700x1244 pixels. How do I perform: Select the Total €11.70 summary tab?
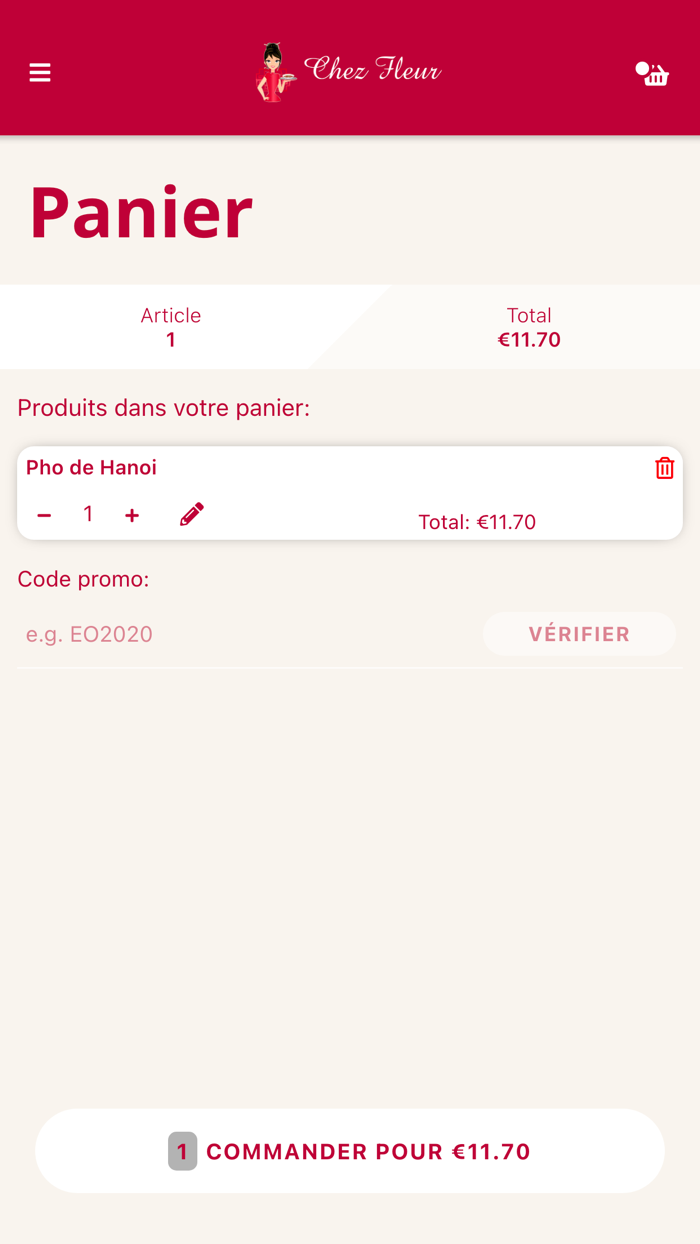pos(529,327)
